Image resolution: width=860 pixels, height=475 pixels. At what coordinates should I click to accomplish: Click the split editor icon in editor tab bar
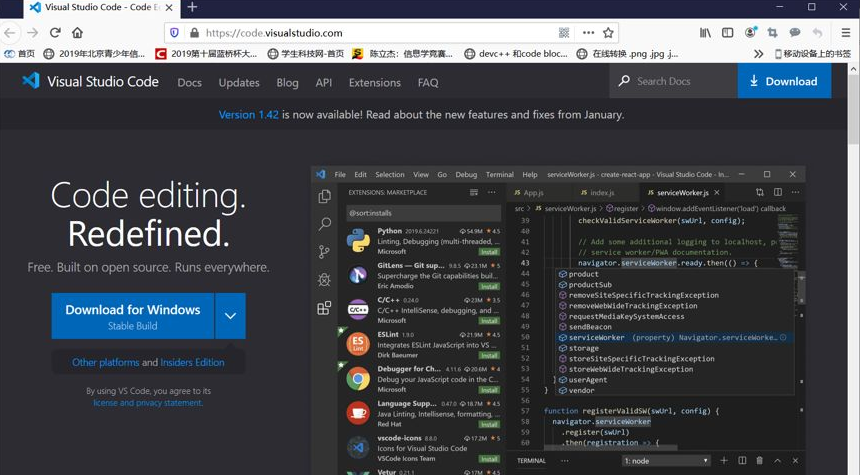pos(778,192)
